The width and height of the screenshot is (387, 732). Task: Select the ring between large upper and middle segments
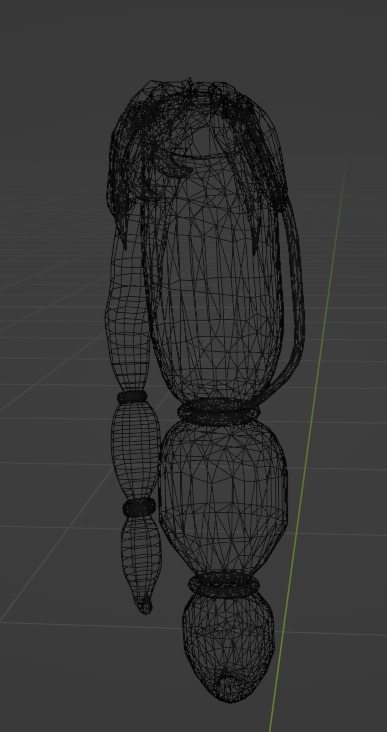pos(218,412)
